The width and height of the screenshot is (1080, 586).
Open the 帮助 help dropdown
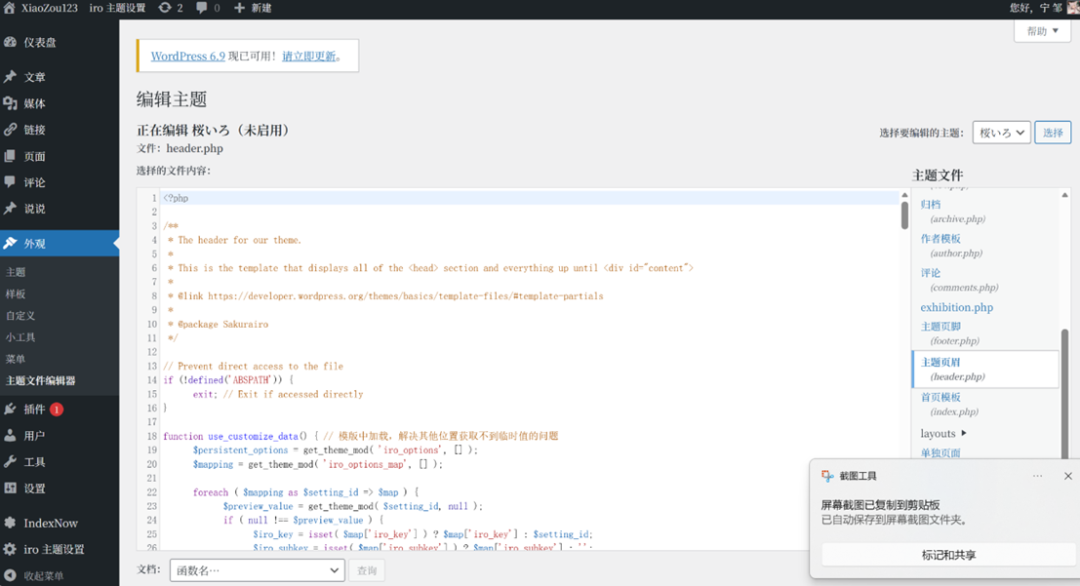point(1042,31)
